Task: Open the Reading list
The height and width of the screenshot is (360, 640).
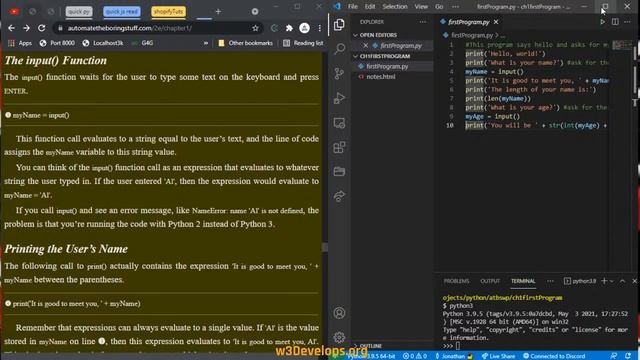Action: click(x=303, y=43)
